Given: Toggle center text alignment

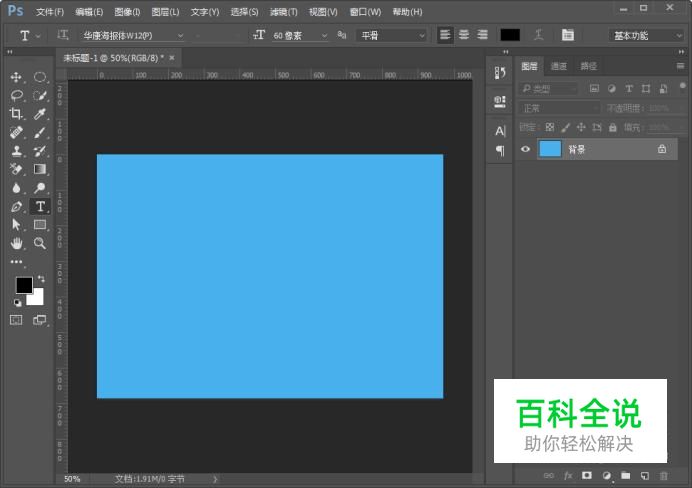Looking at the screenshot, I should [x=463, y=35].
